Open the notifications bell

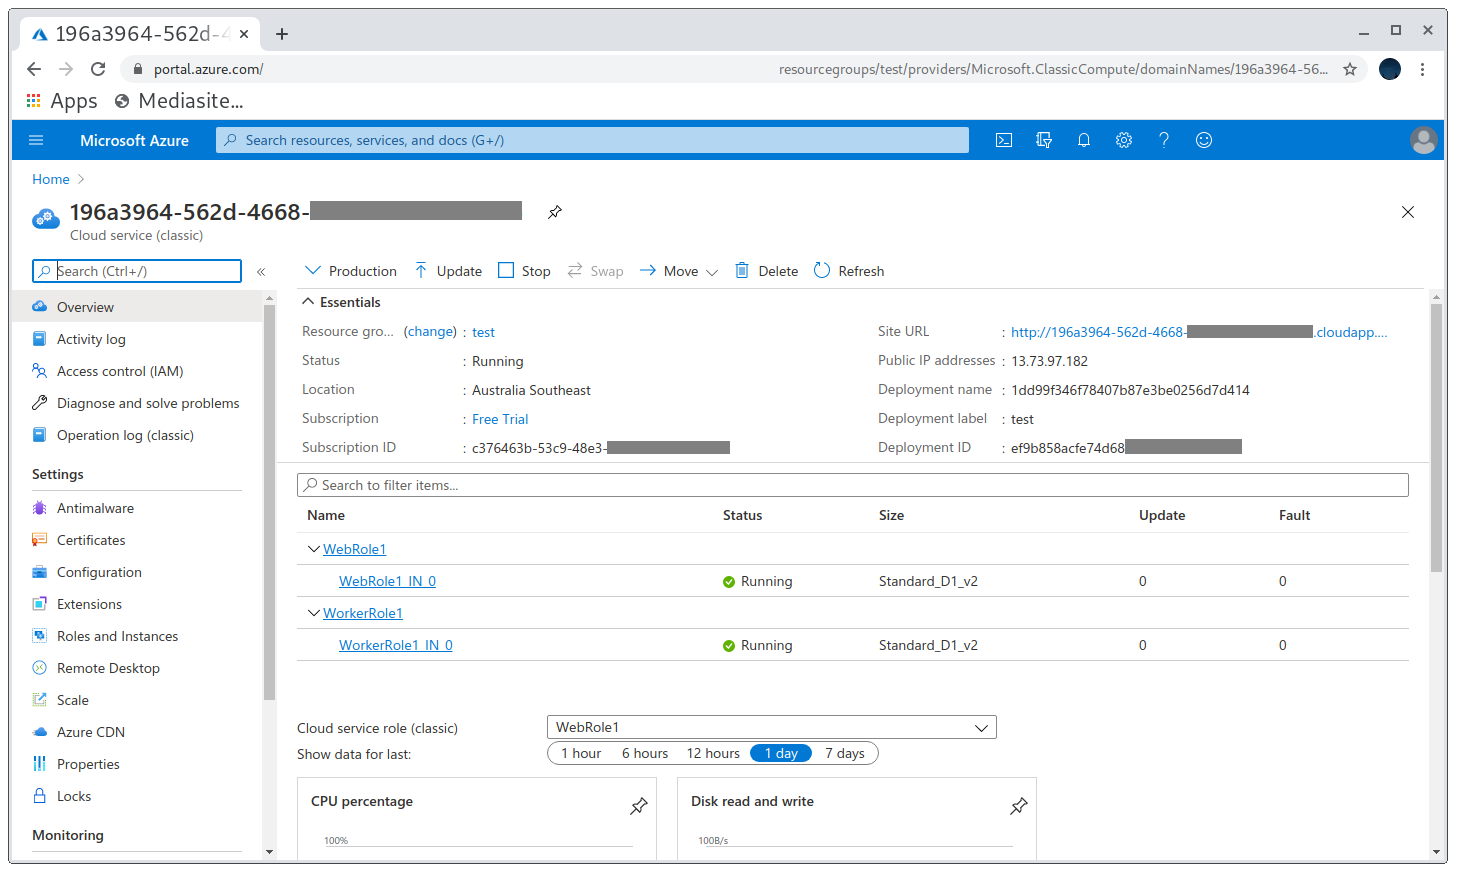pyautogui.click(x=1084, y=140)
